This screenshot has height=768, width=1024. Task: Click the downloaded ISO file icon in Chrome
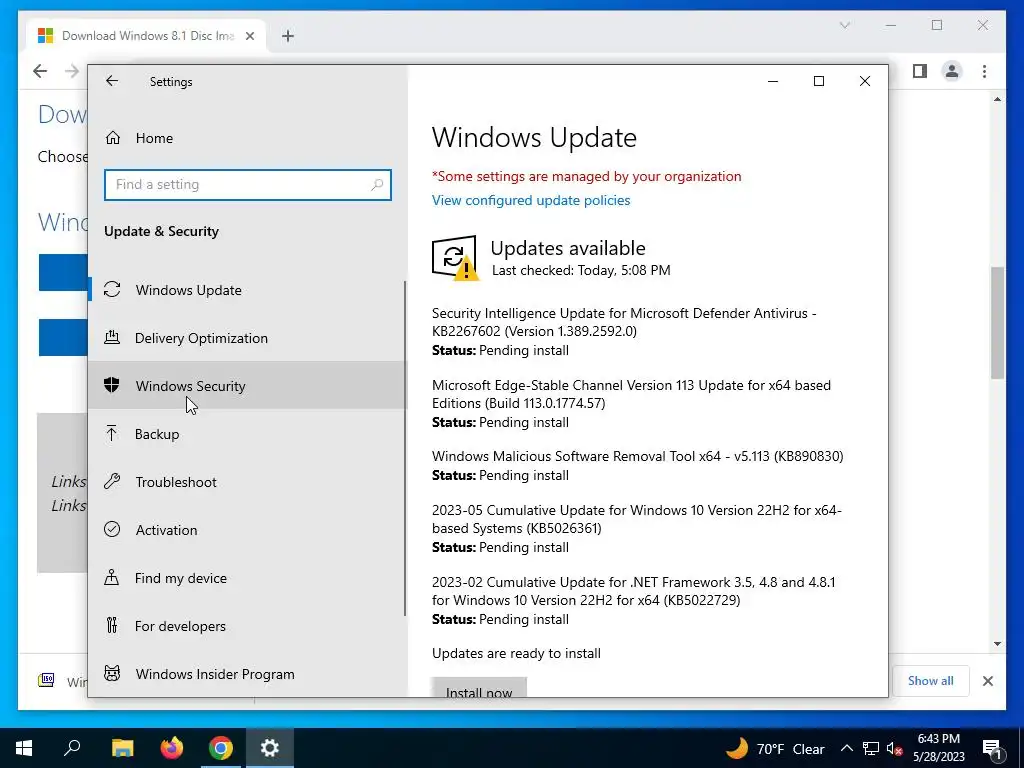coord(46,680)
